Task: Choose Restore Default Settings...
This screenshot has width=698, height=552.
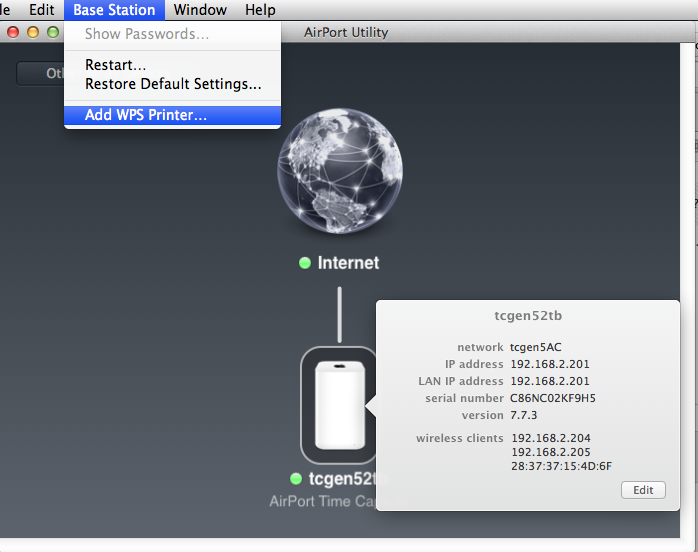Action: (172, 84)
